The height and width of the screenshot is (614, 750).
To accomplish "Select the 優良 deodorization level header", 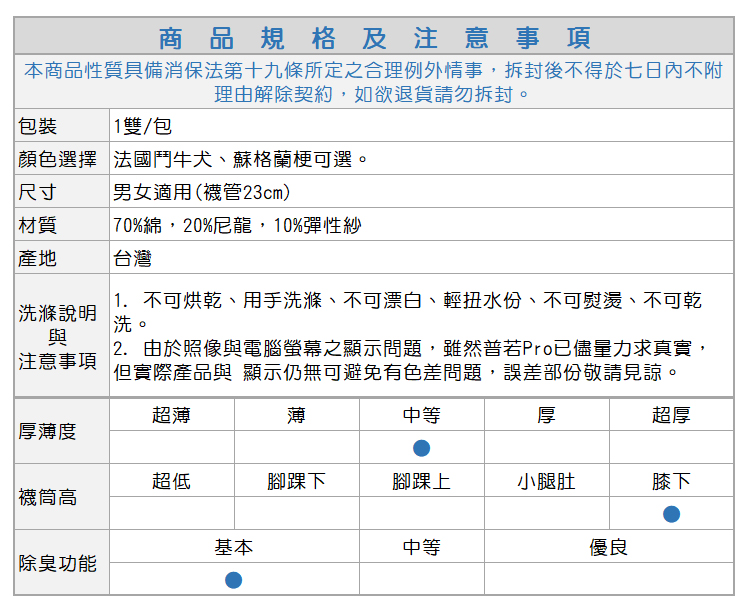I will coord(608,547).
